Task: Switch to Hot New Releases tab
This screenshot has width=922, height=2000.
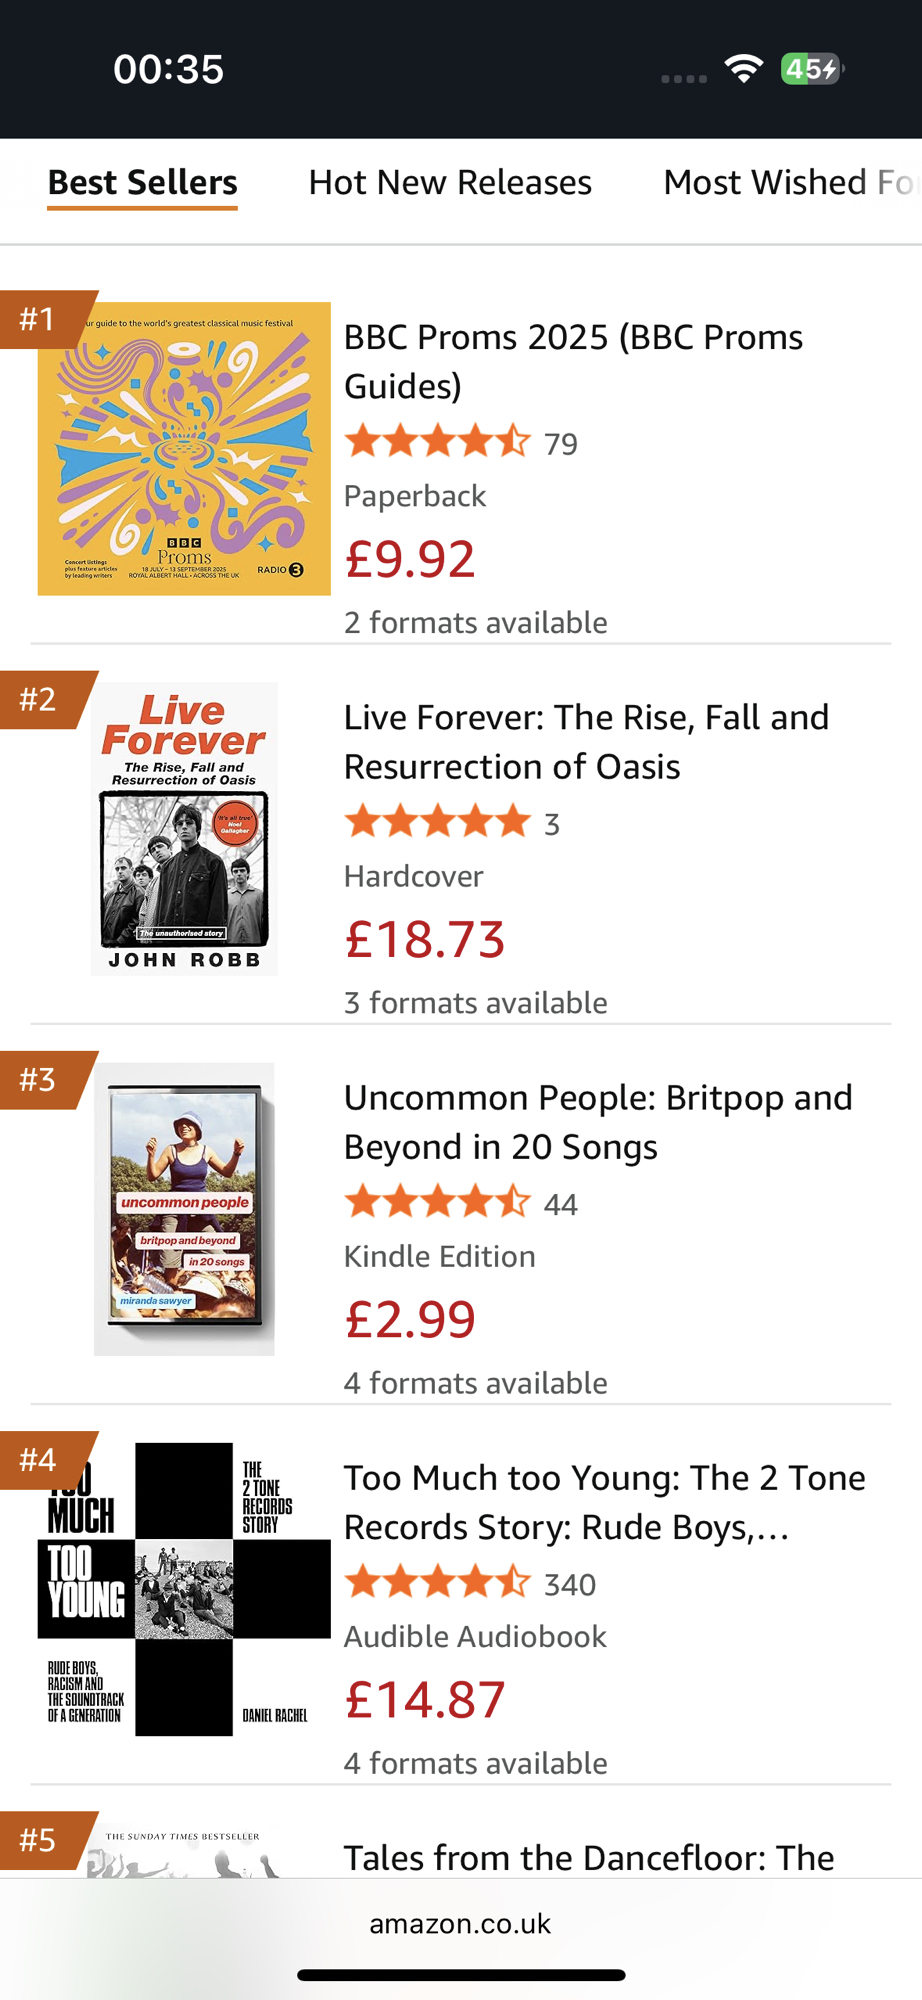Action: pyautogui.click(x=450, y=183)
